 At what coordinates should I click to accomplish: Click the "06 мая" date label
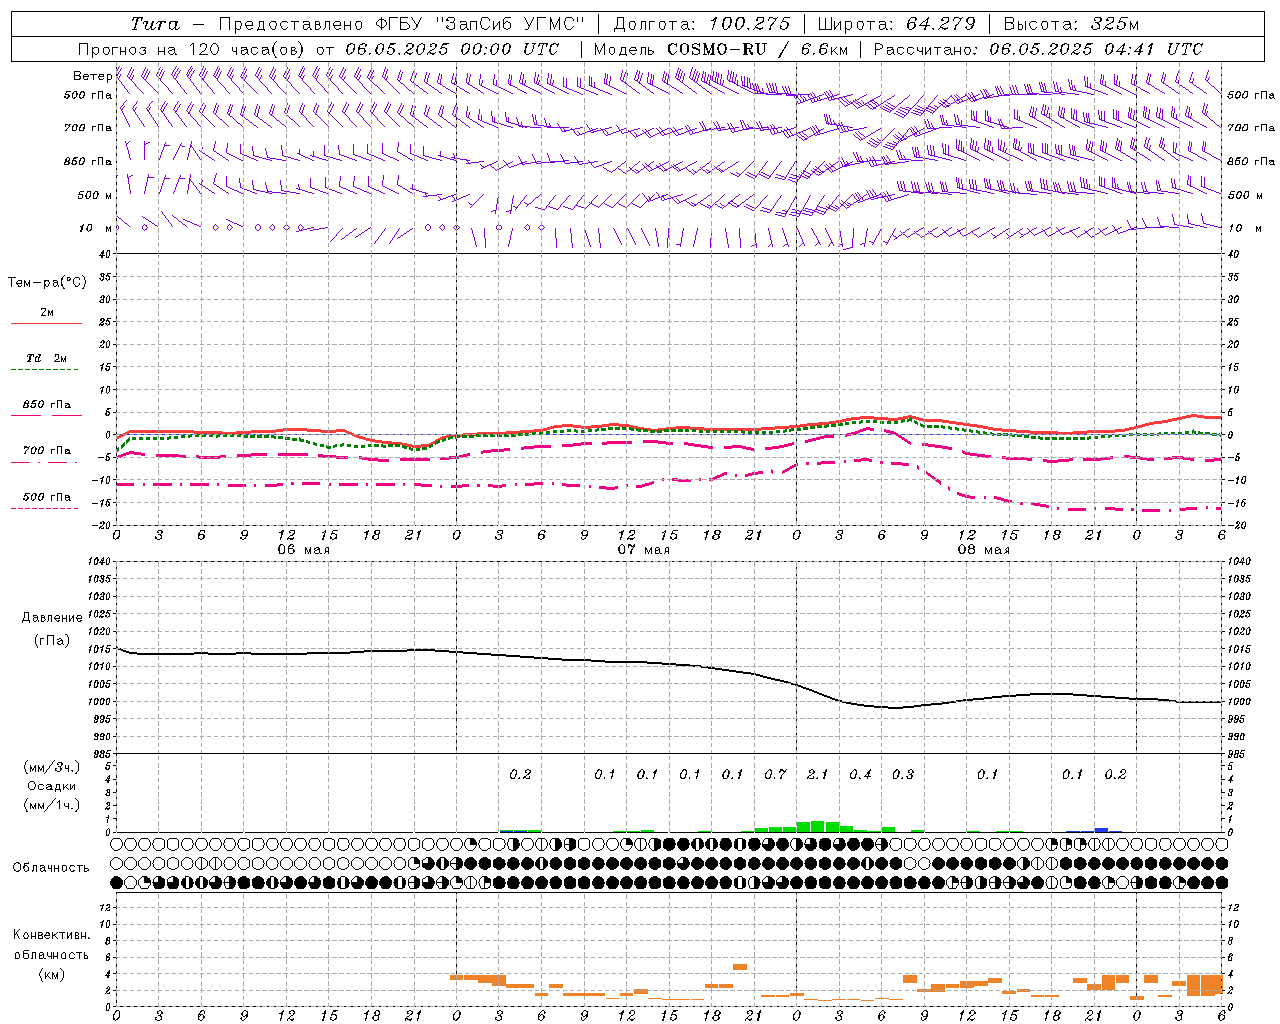click(x=303, y=550)
